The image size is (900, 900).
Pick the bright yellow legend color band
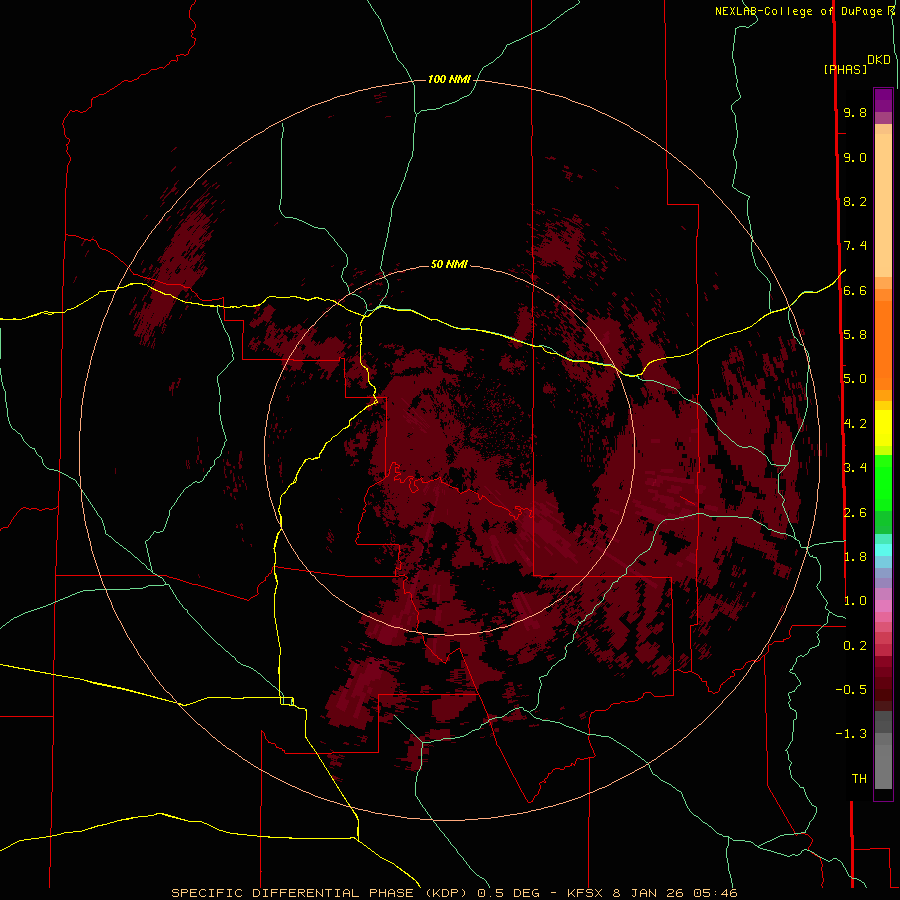pyautogui.click(x=883, y=428)
